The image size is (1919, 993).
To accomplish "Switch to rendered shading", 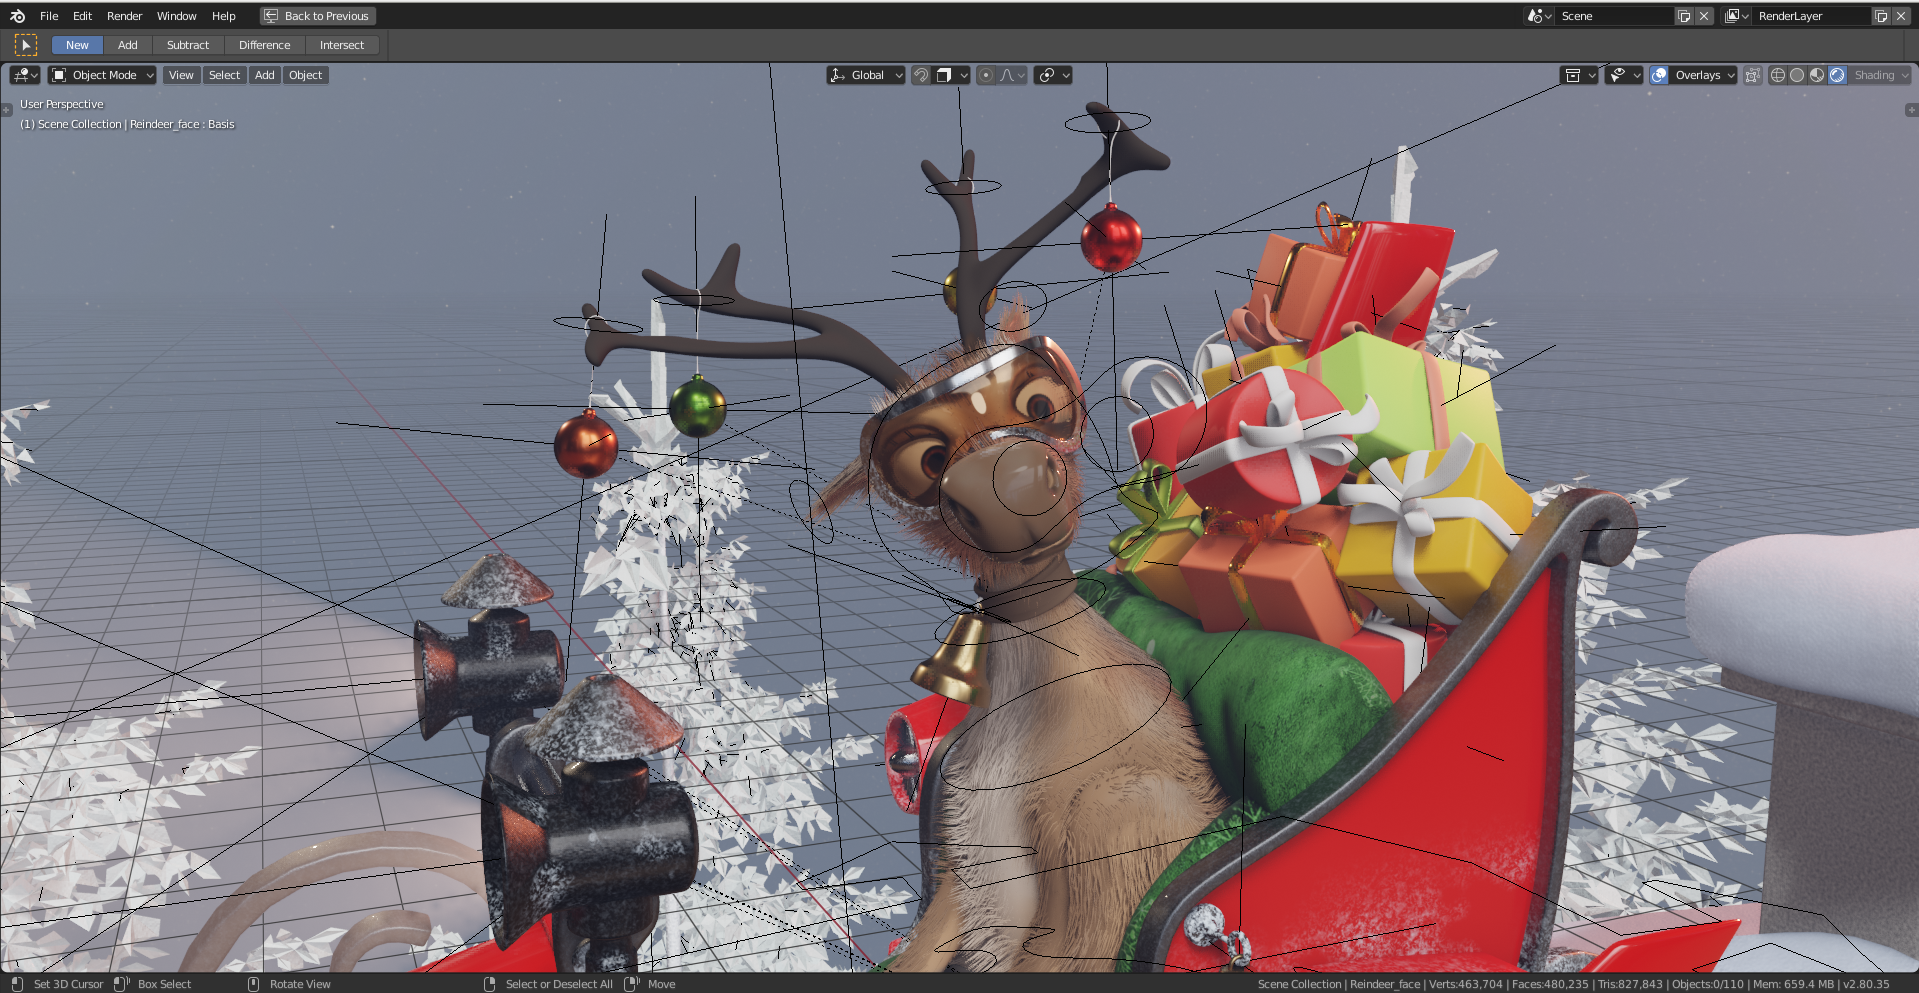I will coord(1837,75).
